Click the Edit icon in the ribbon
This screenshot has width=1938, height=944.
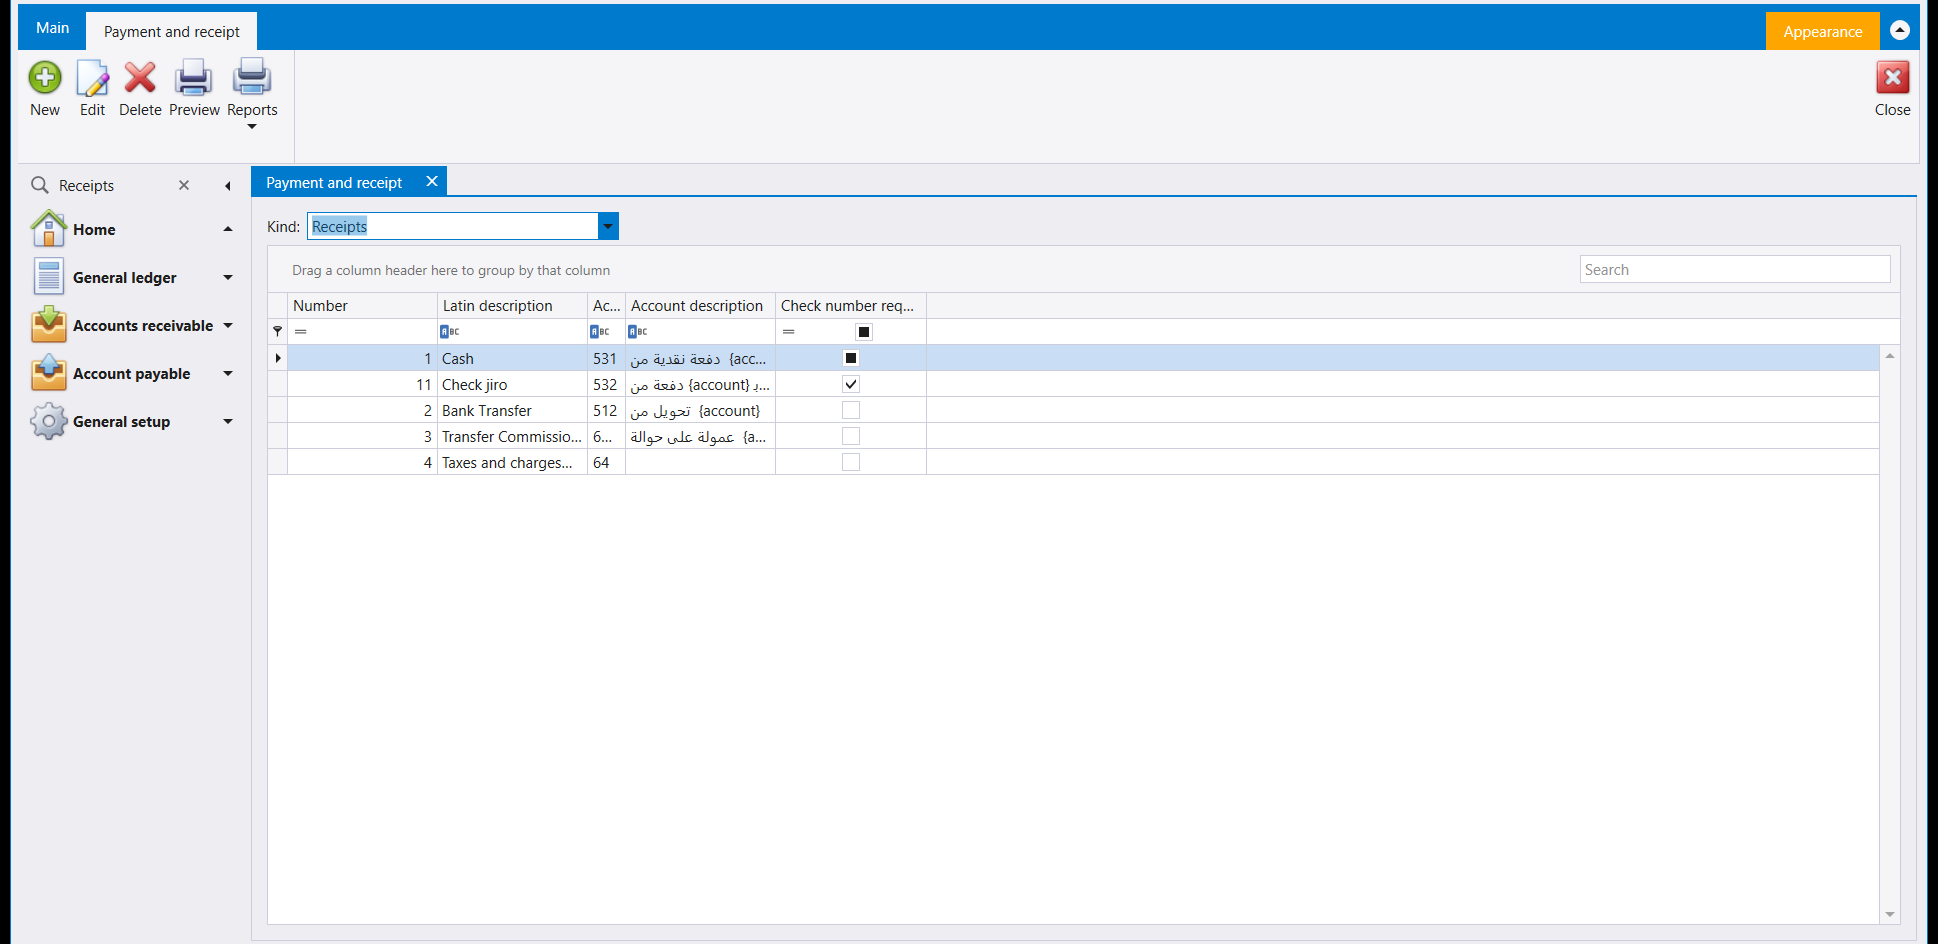coord(92,78)
